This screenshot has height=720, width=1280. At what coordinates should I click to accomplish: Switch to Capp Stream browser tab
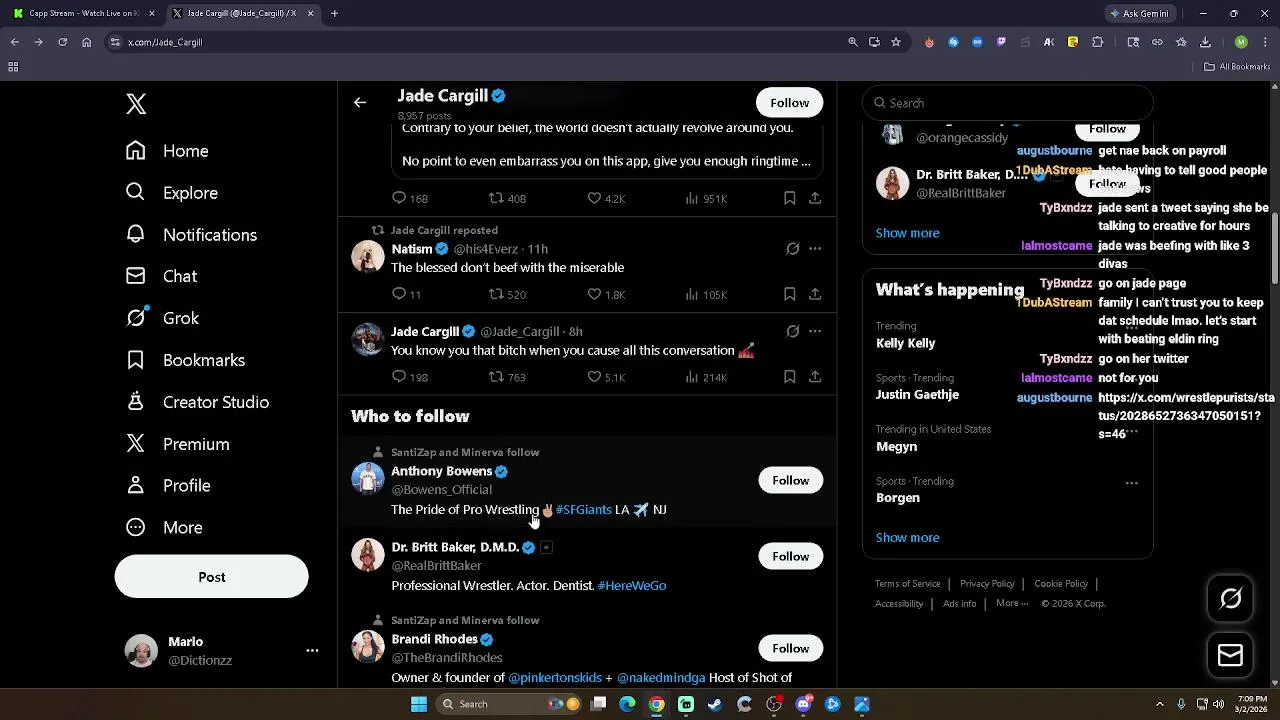tap(82, 14)
